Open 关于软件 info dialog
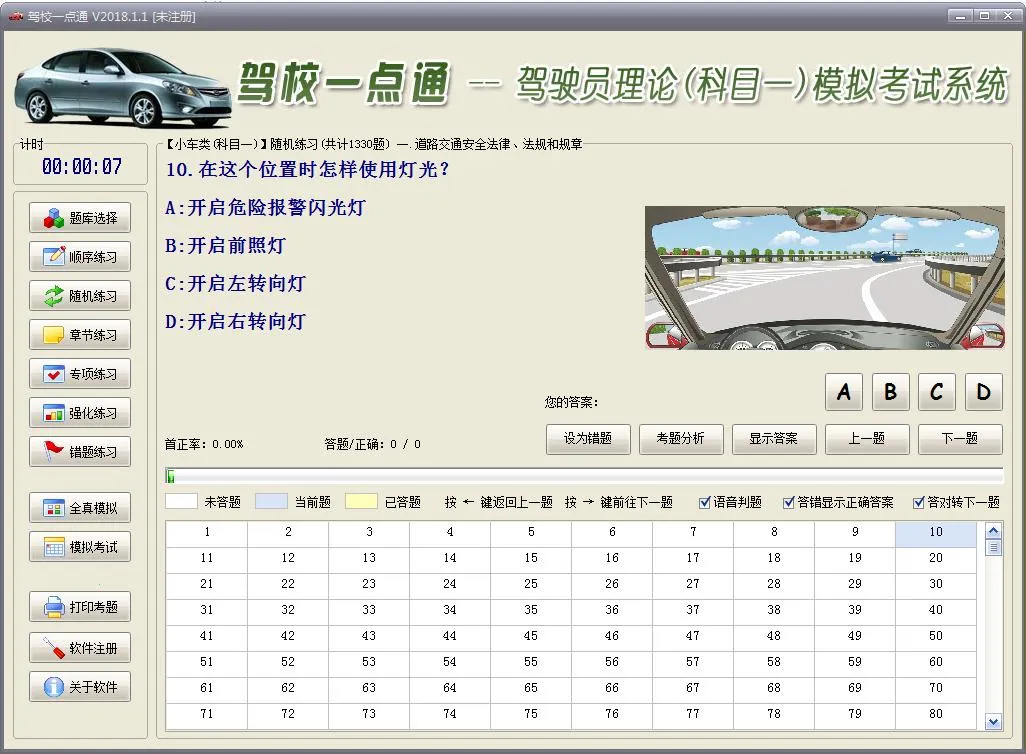1026x754 pixels. click(x=80, y=687)
